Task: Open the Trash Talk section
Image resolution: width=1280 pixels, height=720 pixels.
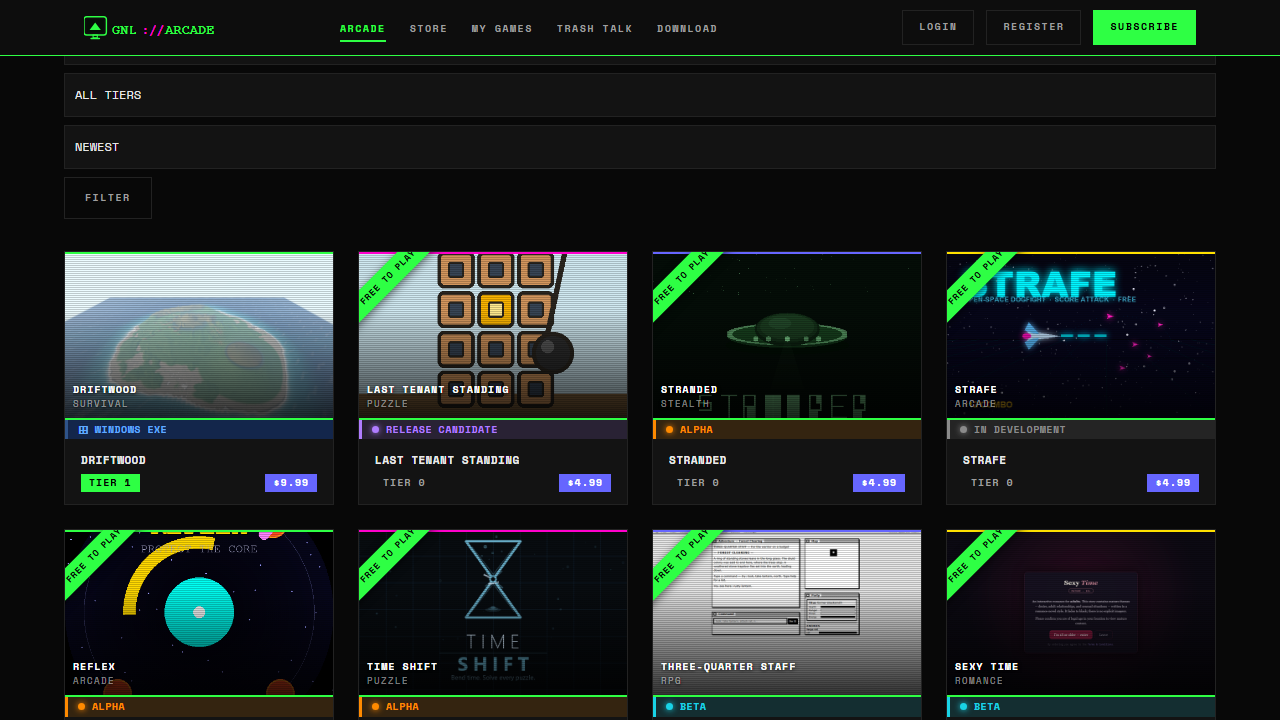Action: click(595, 29)
